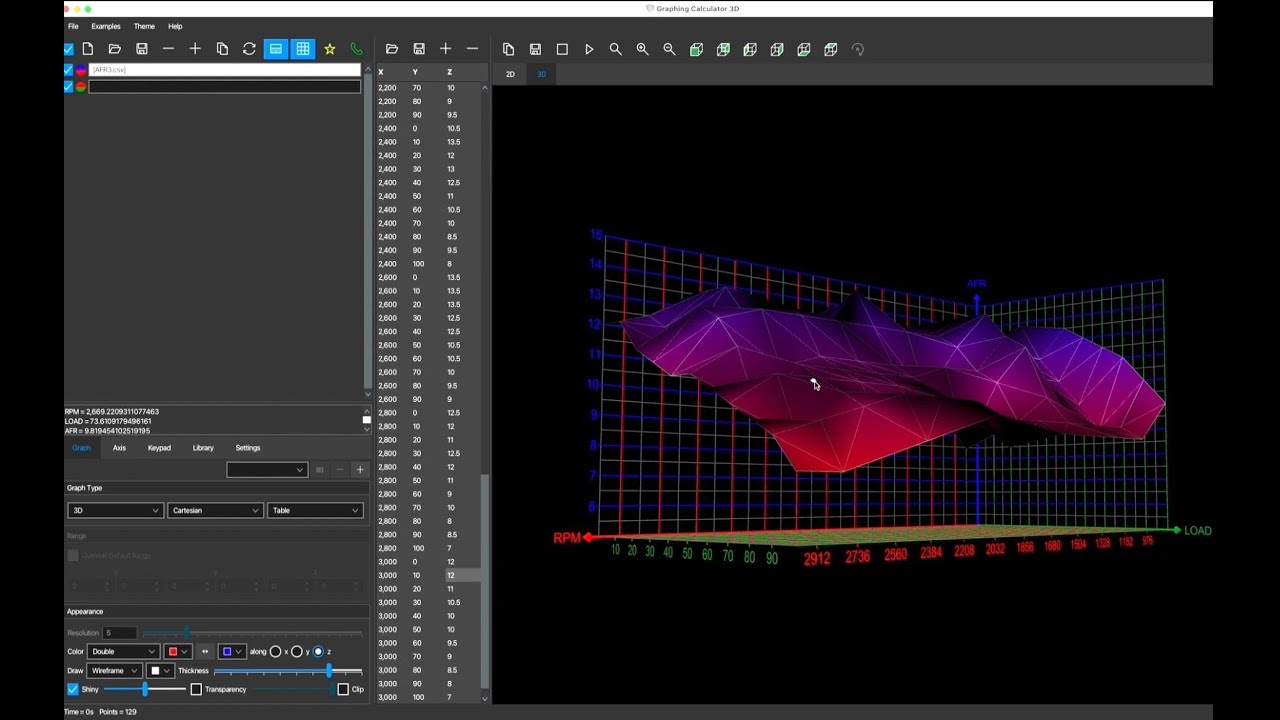The image size is (1280, 720).
Task: Toggle visibility checkbox for AFR3.csv row
Action: coord(68,70)
